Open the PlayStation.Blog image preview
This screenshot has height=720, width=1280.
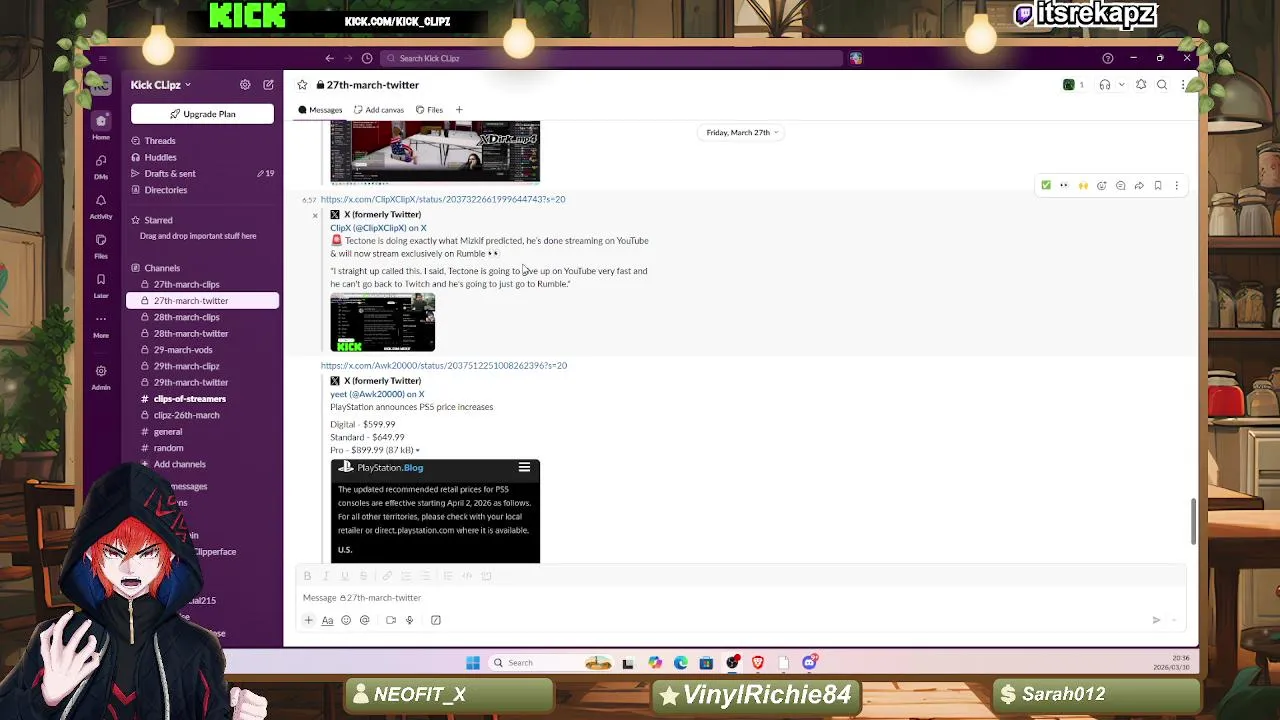(435, 511)
